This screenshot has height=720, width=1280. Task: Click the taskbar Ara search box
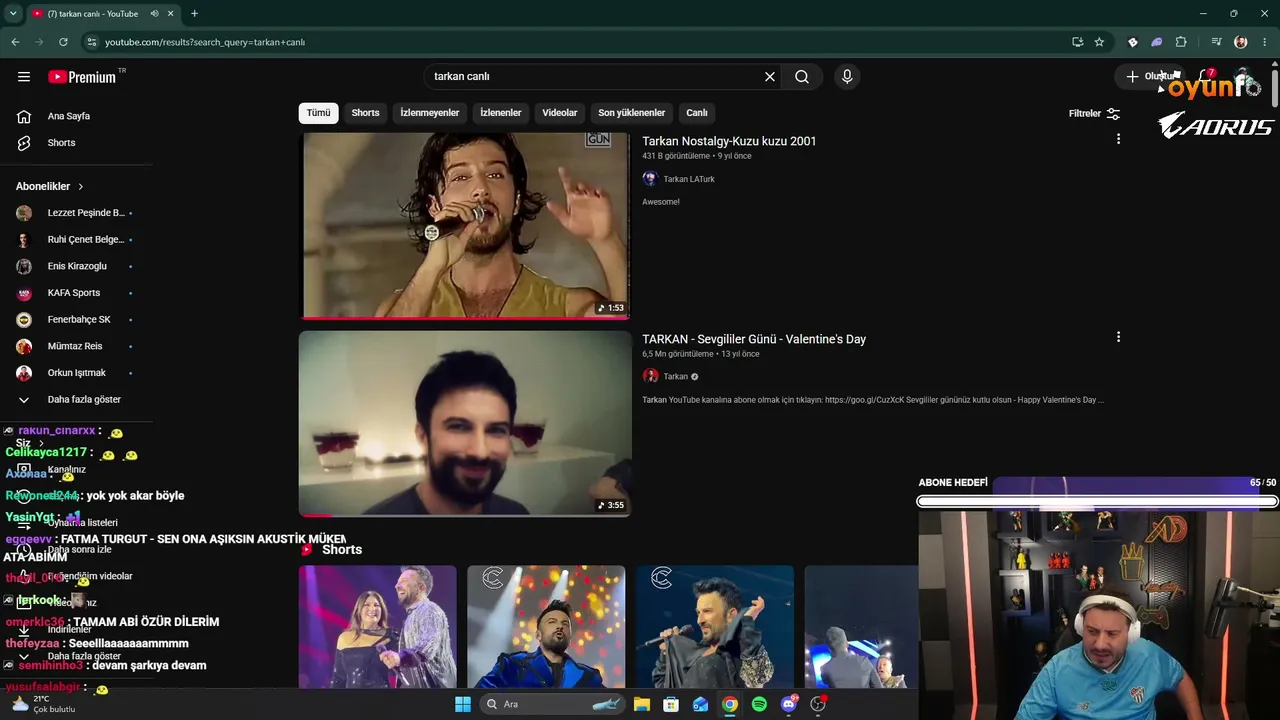click(550, 704)
